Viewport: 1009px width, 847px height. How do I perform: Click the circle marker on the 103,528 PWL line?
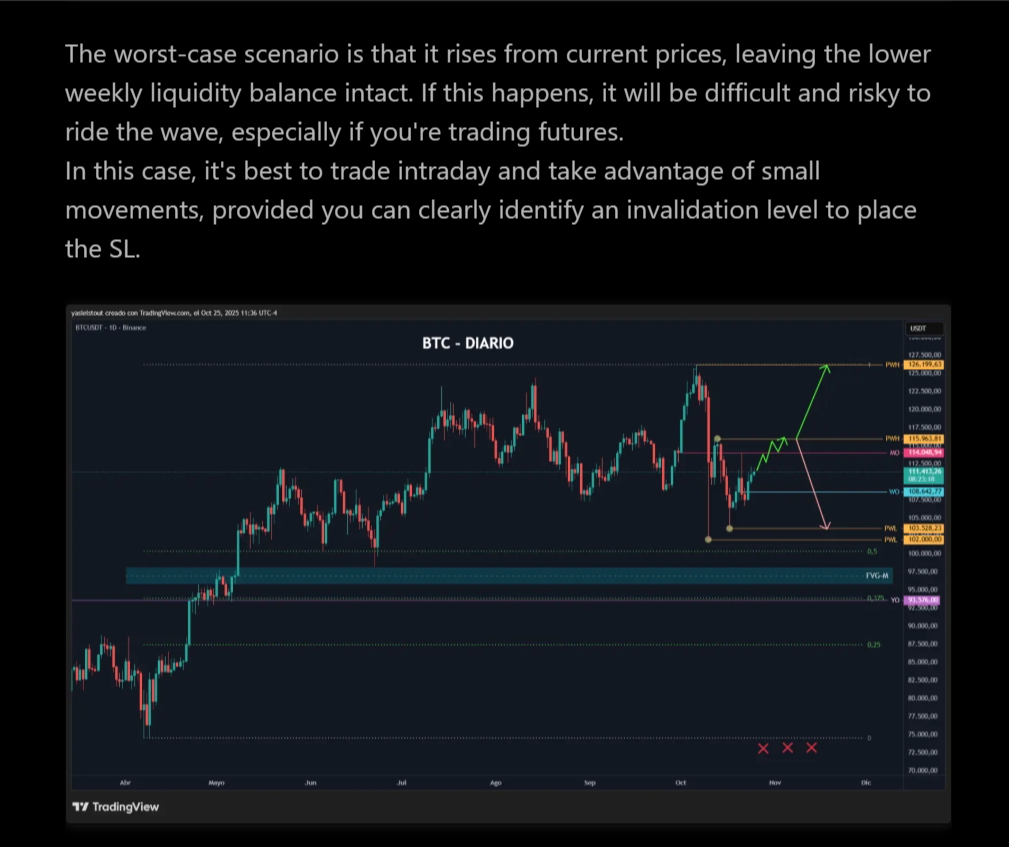point(729,528)
